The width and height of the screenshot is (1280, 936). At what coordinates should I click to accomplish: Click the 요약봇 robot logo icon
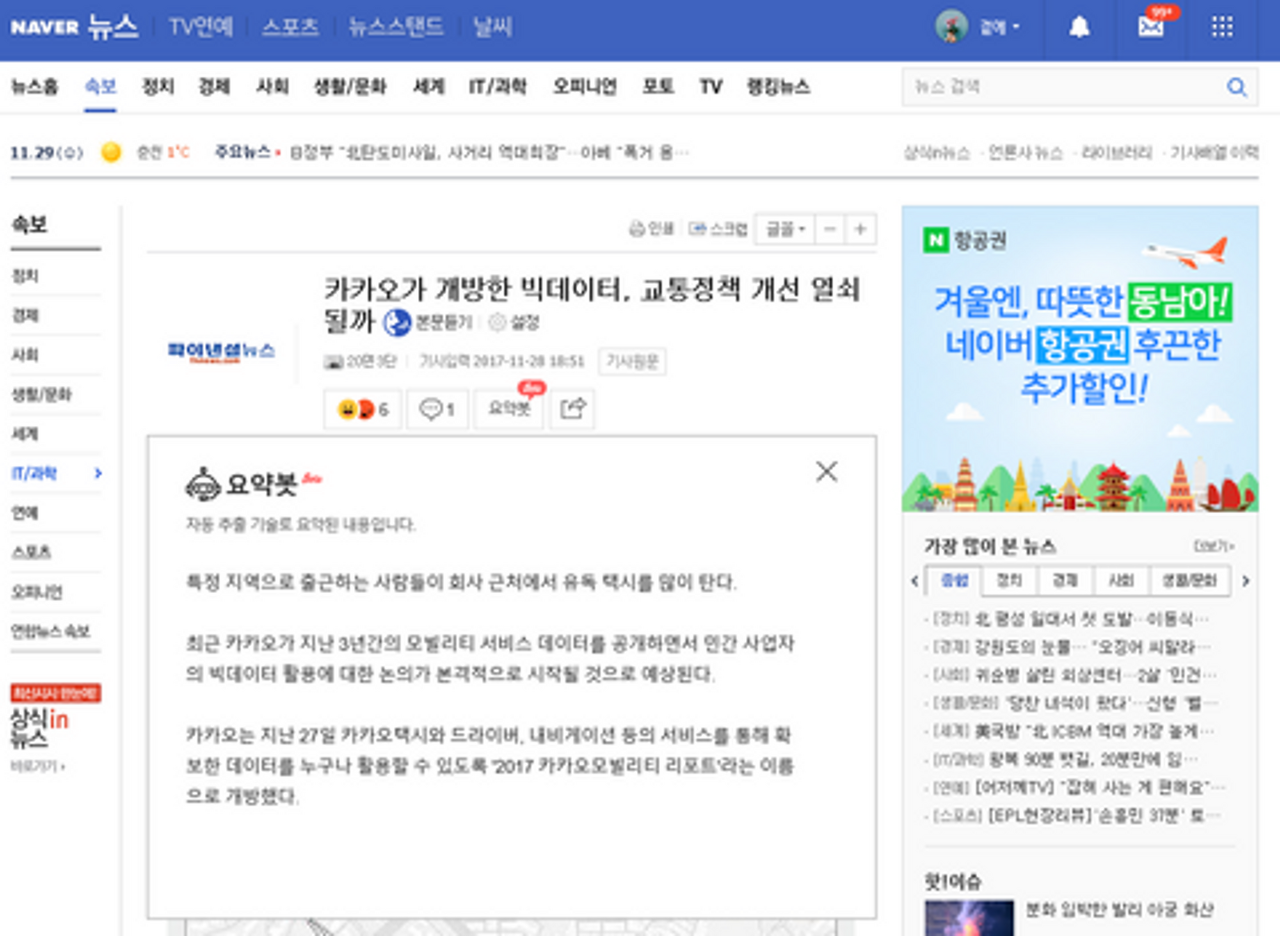point(203,484)
